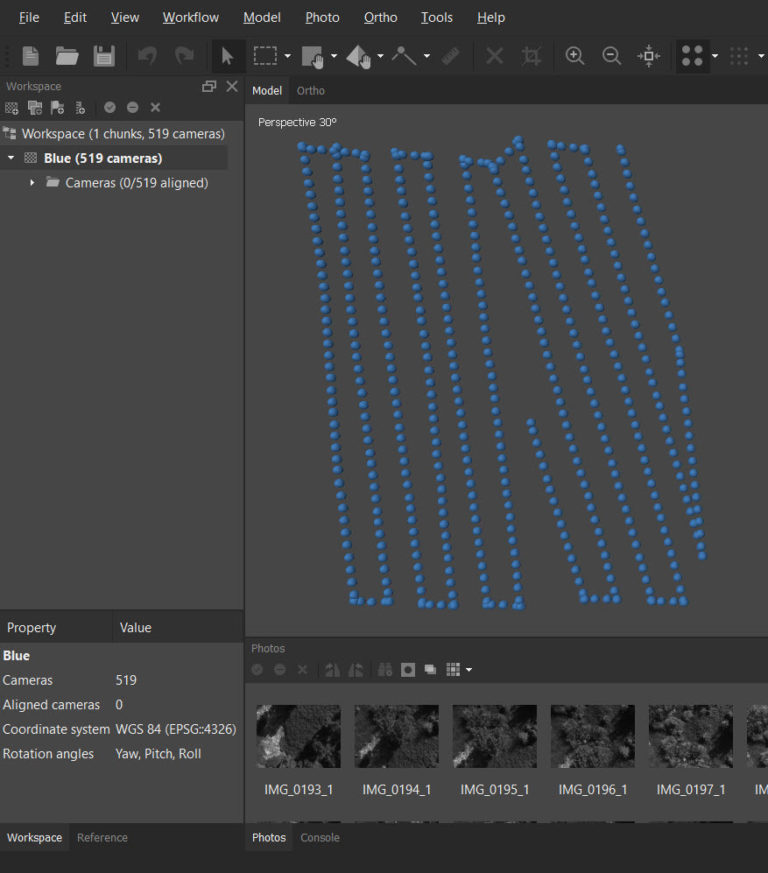Switch to the Ortho view tab

pos(311,90)
